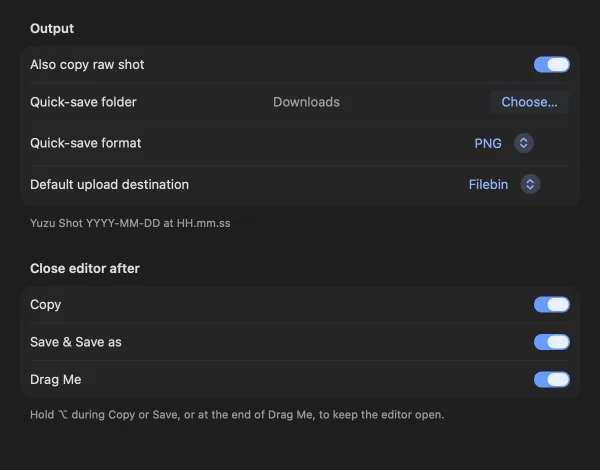Click the Downloads folder path text
600x470 pixels.
point(306,102)
